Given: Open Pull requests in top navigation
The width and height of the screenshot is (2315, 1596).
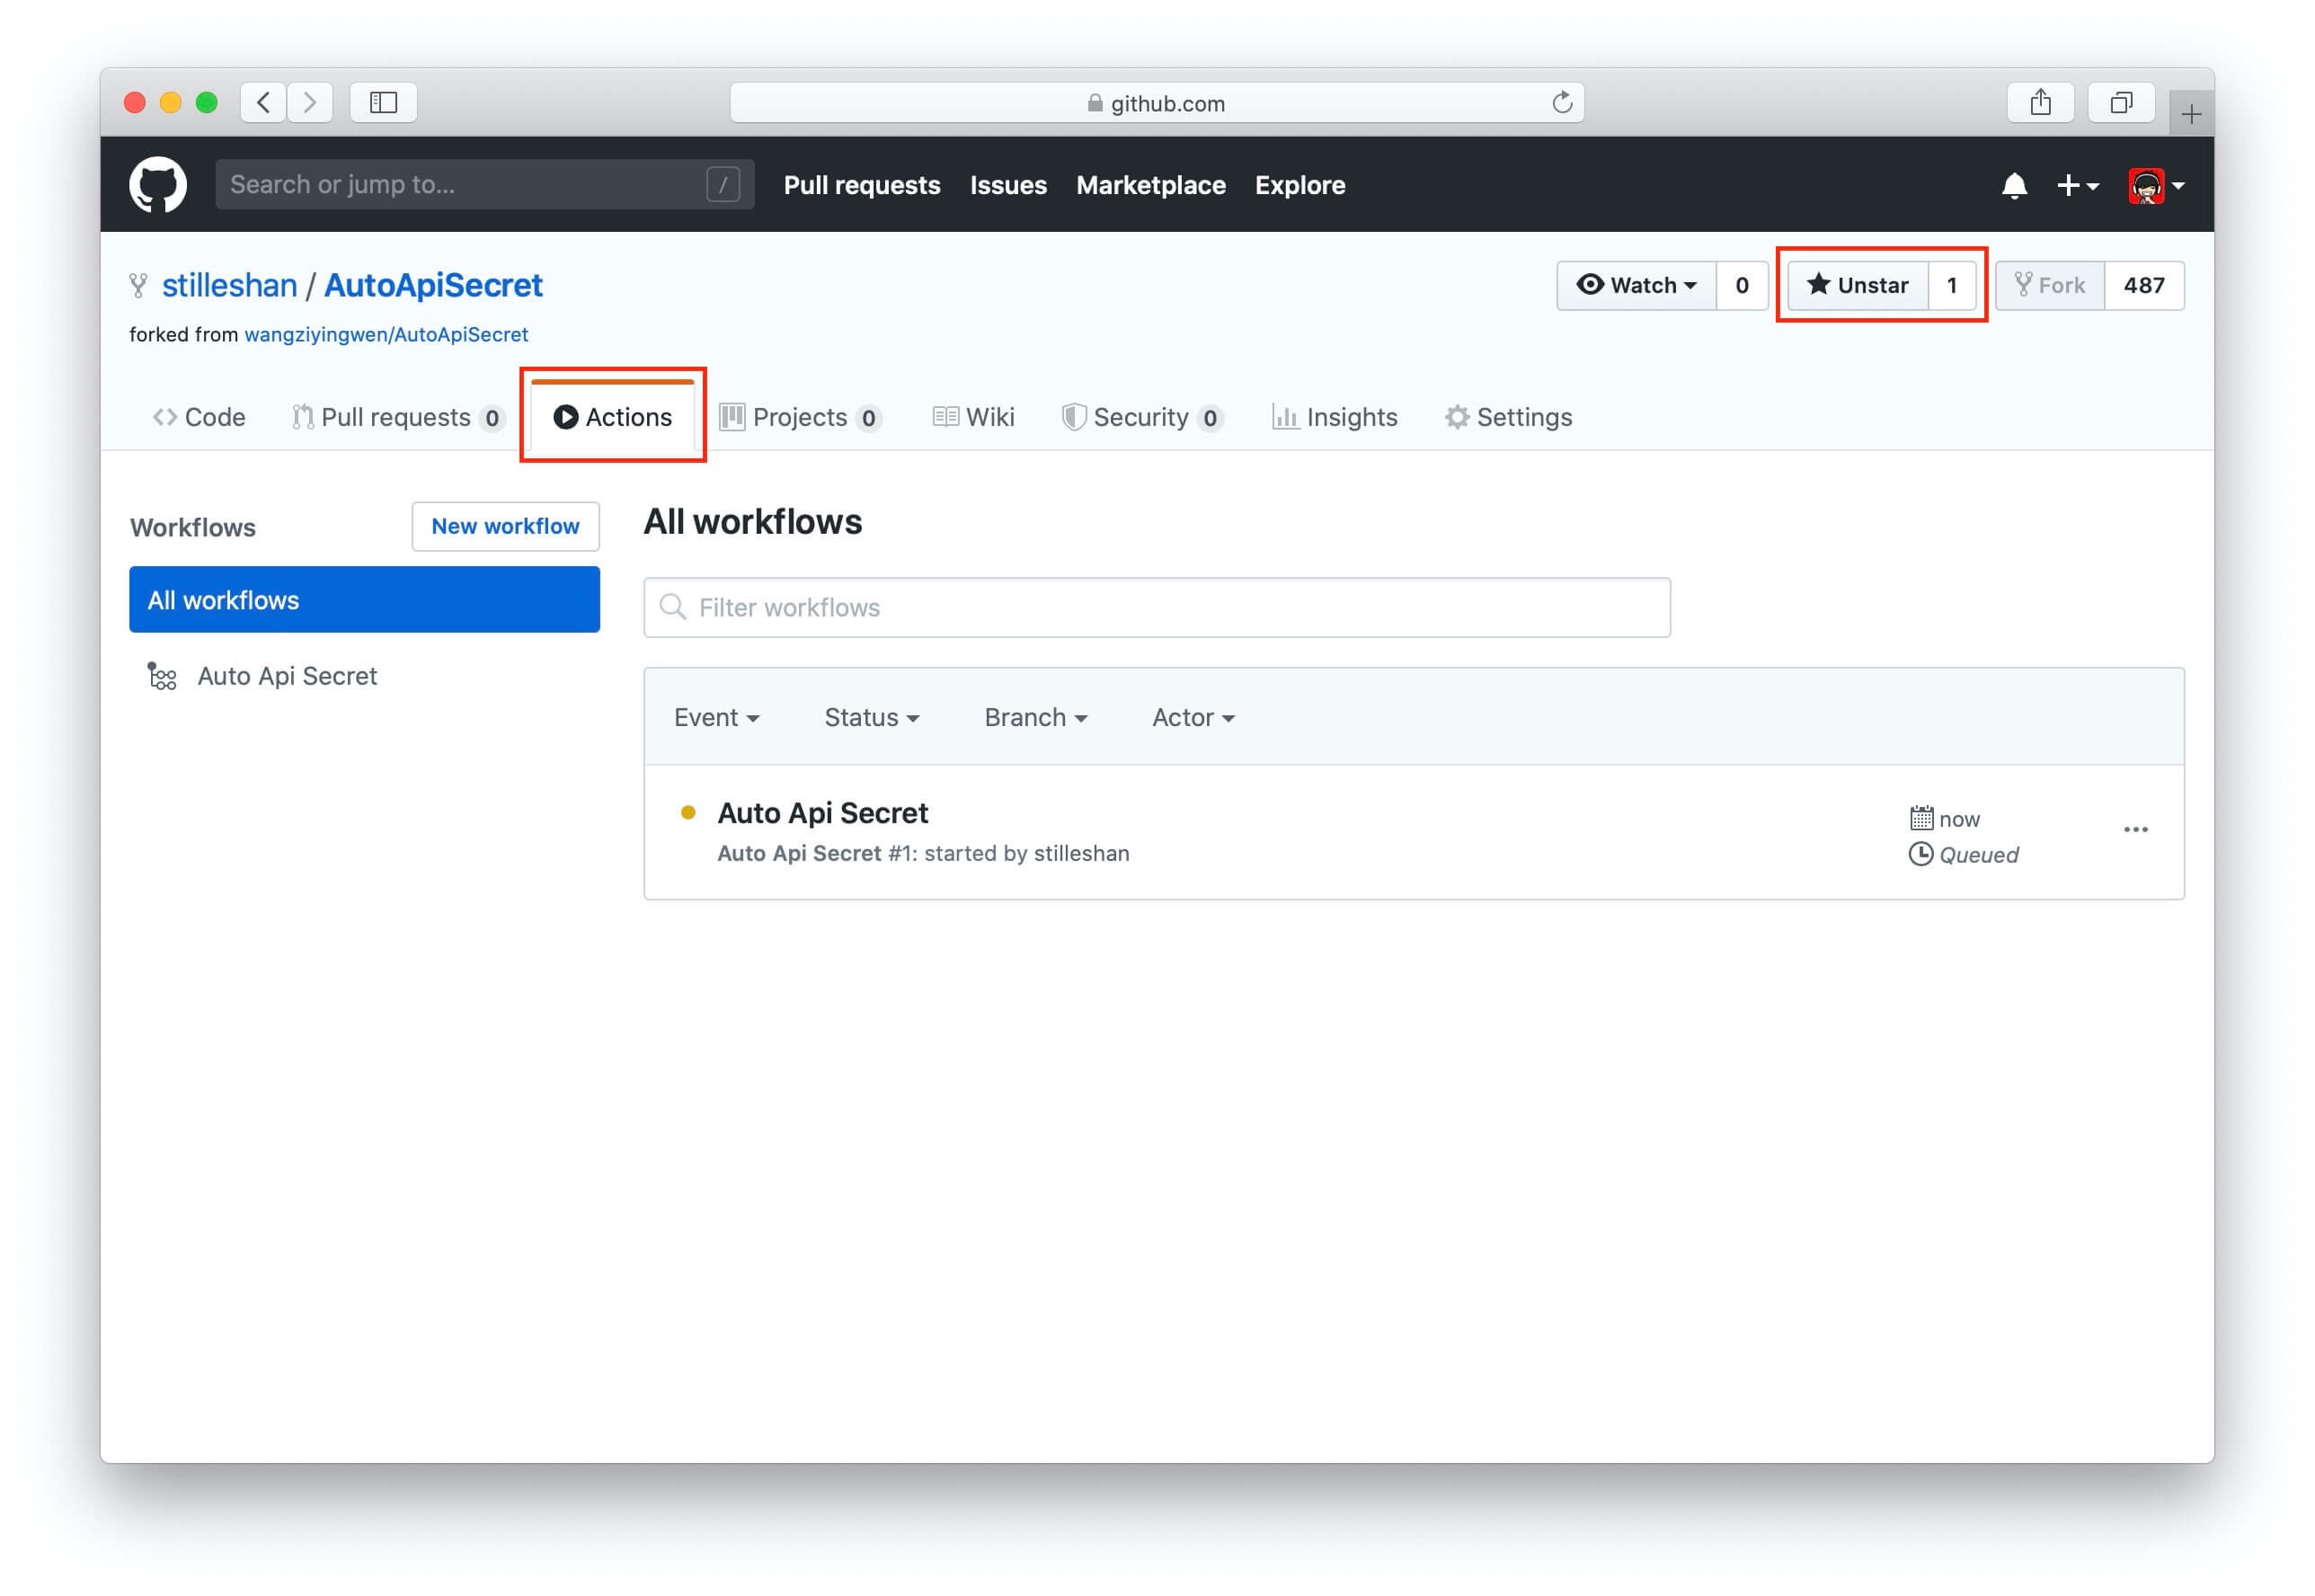Looking at the screenshot, I should tap(862, 185).
